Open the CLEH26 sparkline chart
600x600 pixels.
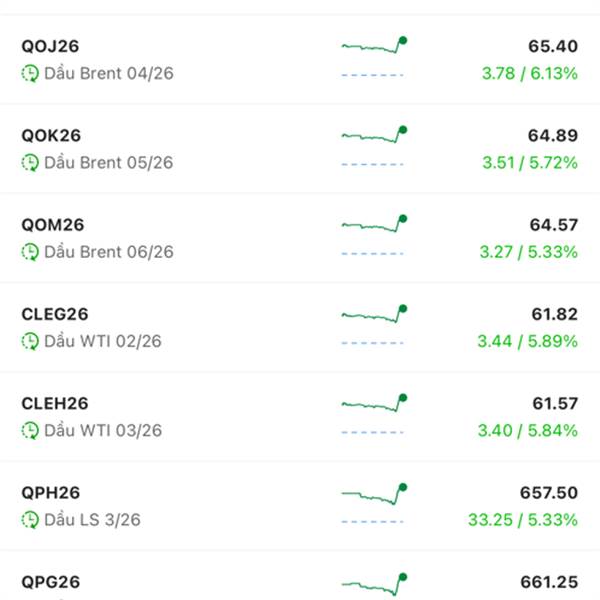click(x=374, y=403)
